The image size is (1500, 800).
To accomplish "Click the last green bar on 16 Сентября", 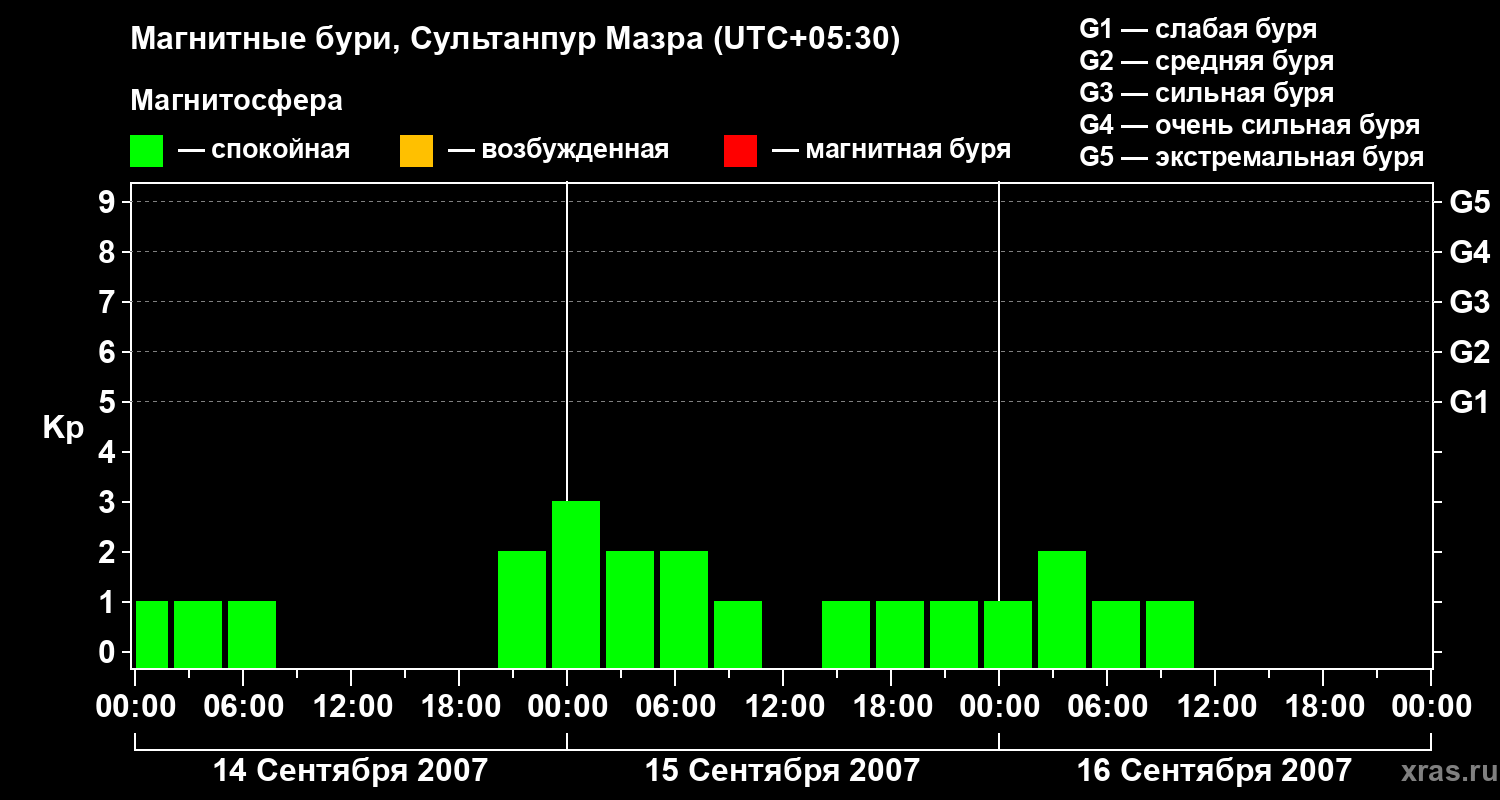I will (1170, 634).
